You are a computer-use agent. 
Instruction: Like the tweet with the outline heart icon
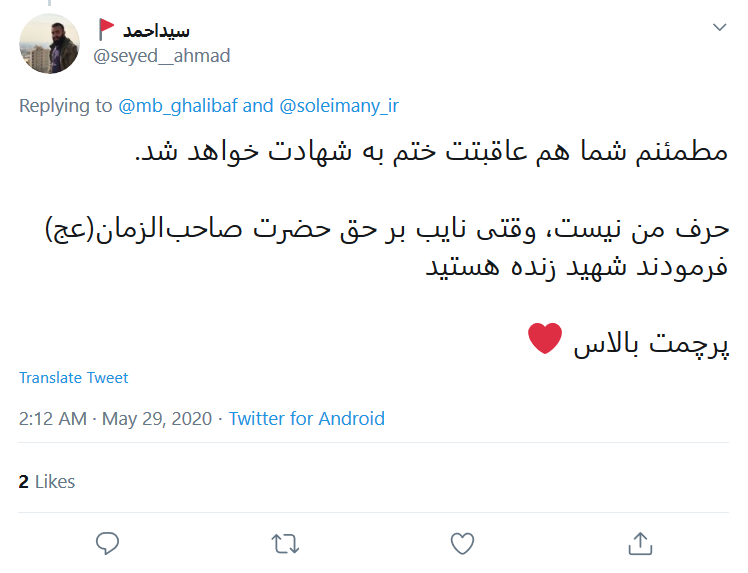tap(461, 542)
